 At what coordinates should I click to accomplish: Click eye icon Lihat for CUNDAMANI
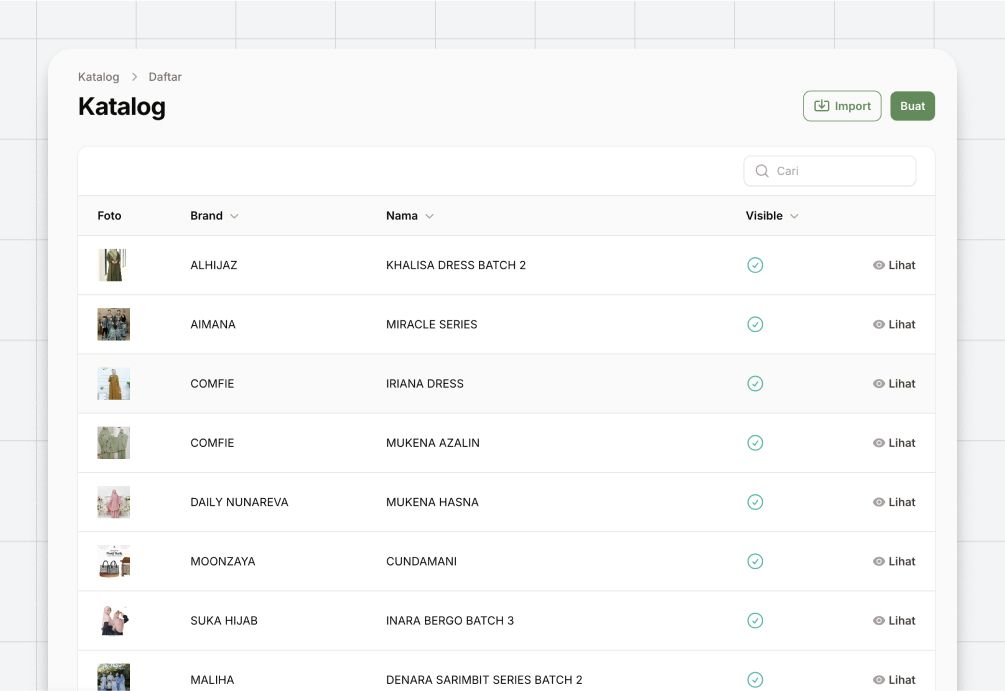tap(894, 562)
